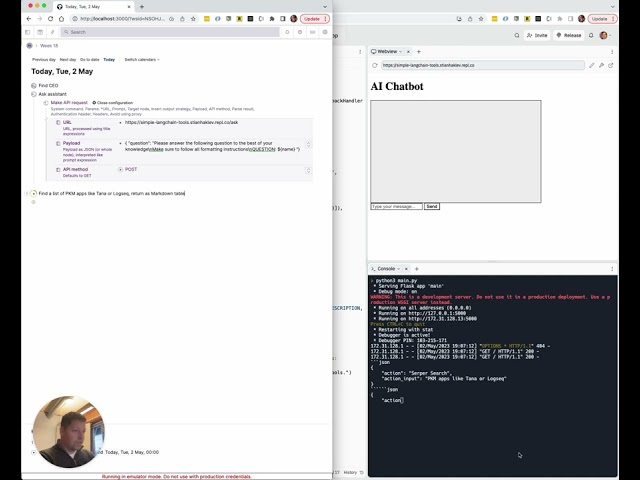Open Tana notifications bell icon near search
The width and height of the screenshot is (640, 480).
[x=287, y=32]
